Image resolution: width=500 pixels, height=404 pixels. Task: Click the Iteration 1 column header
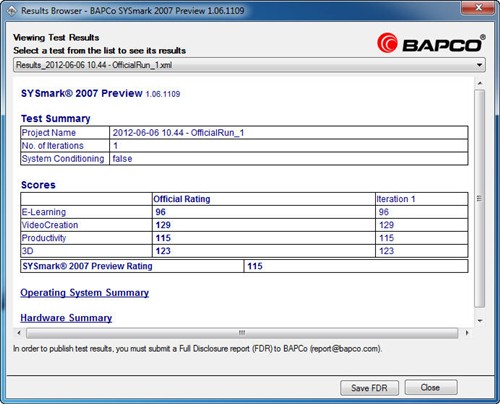coord(396,199)
